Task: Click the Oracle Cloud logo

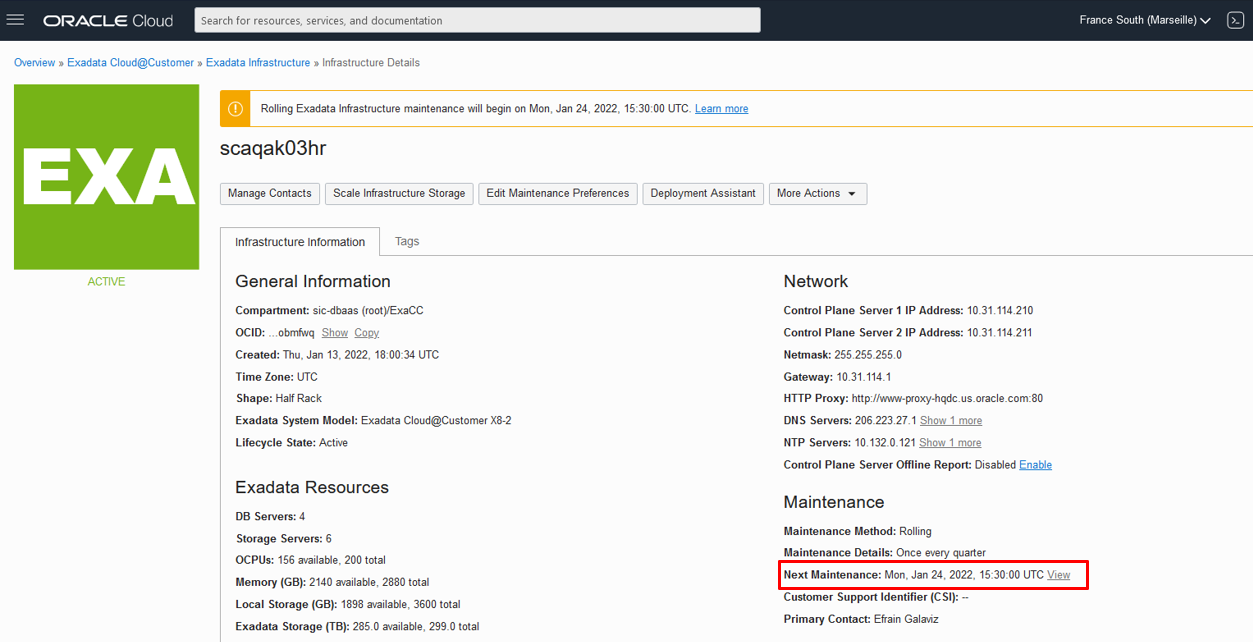Action: click(108, 20)
